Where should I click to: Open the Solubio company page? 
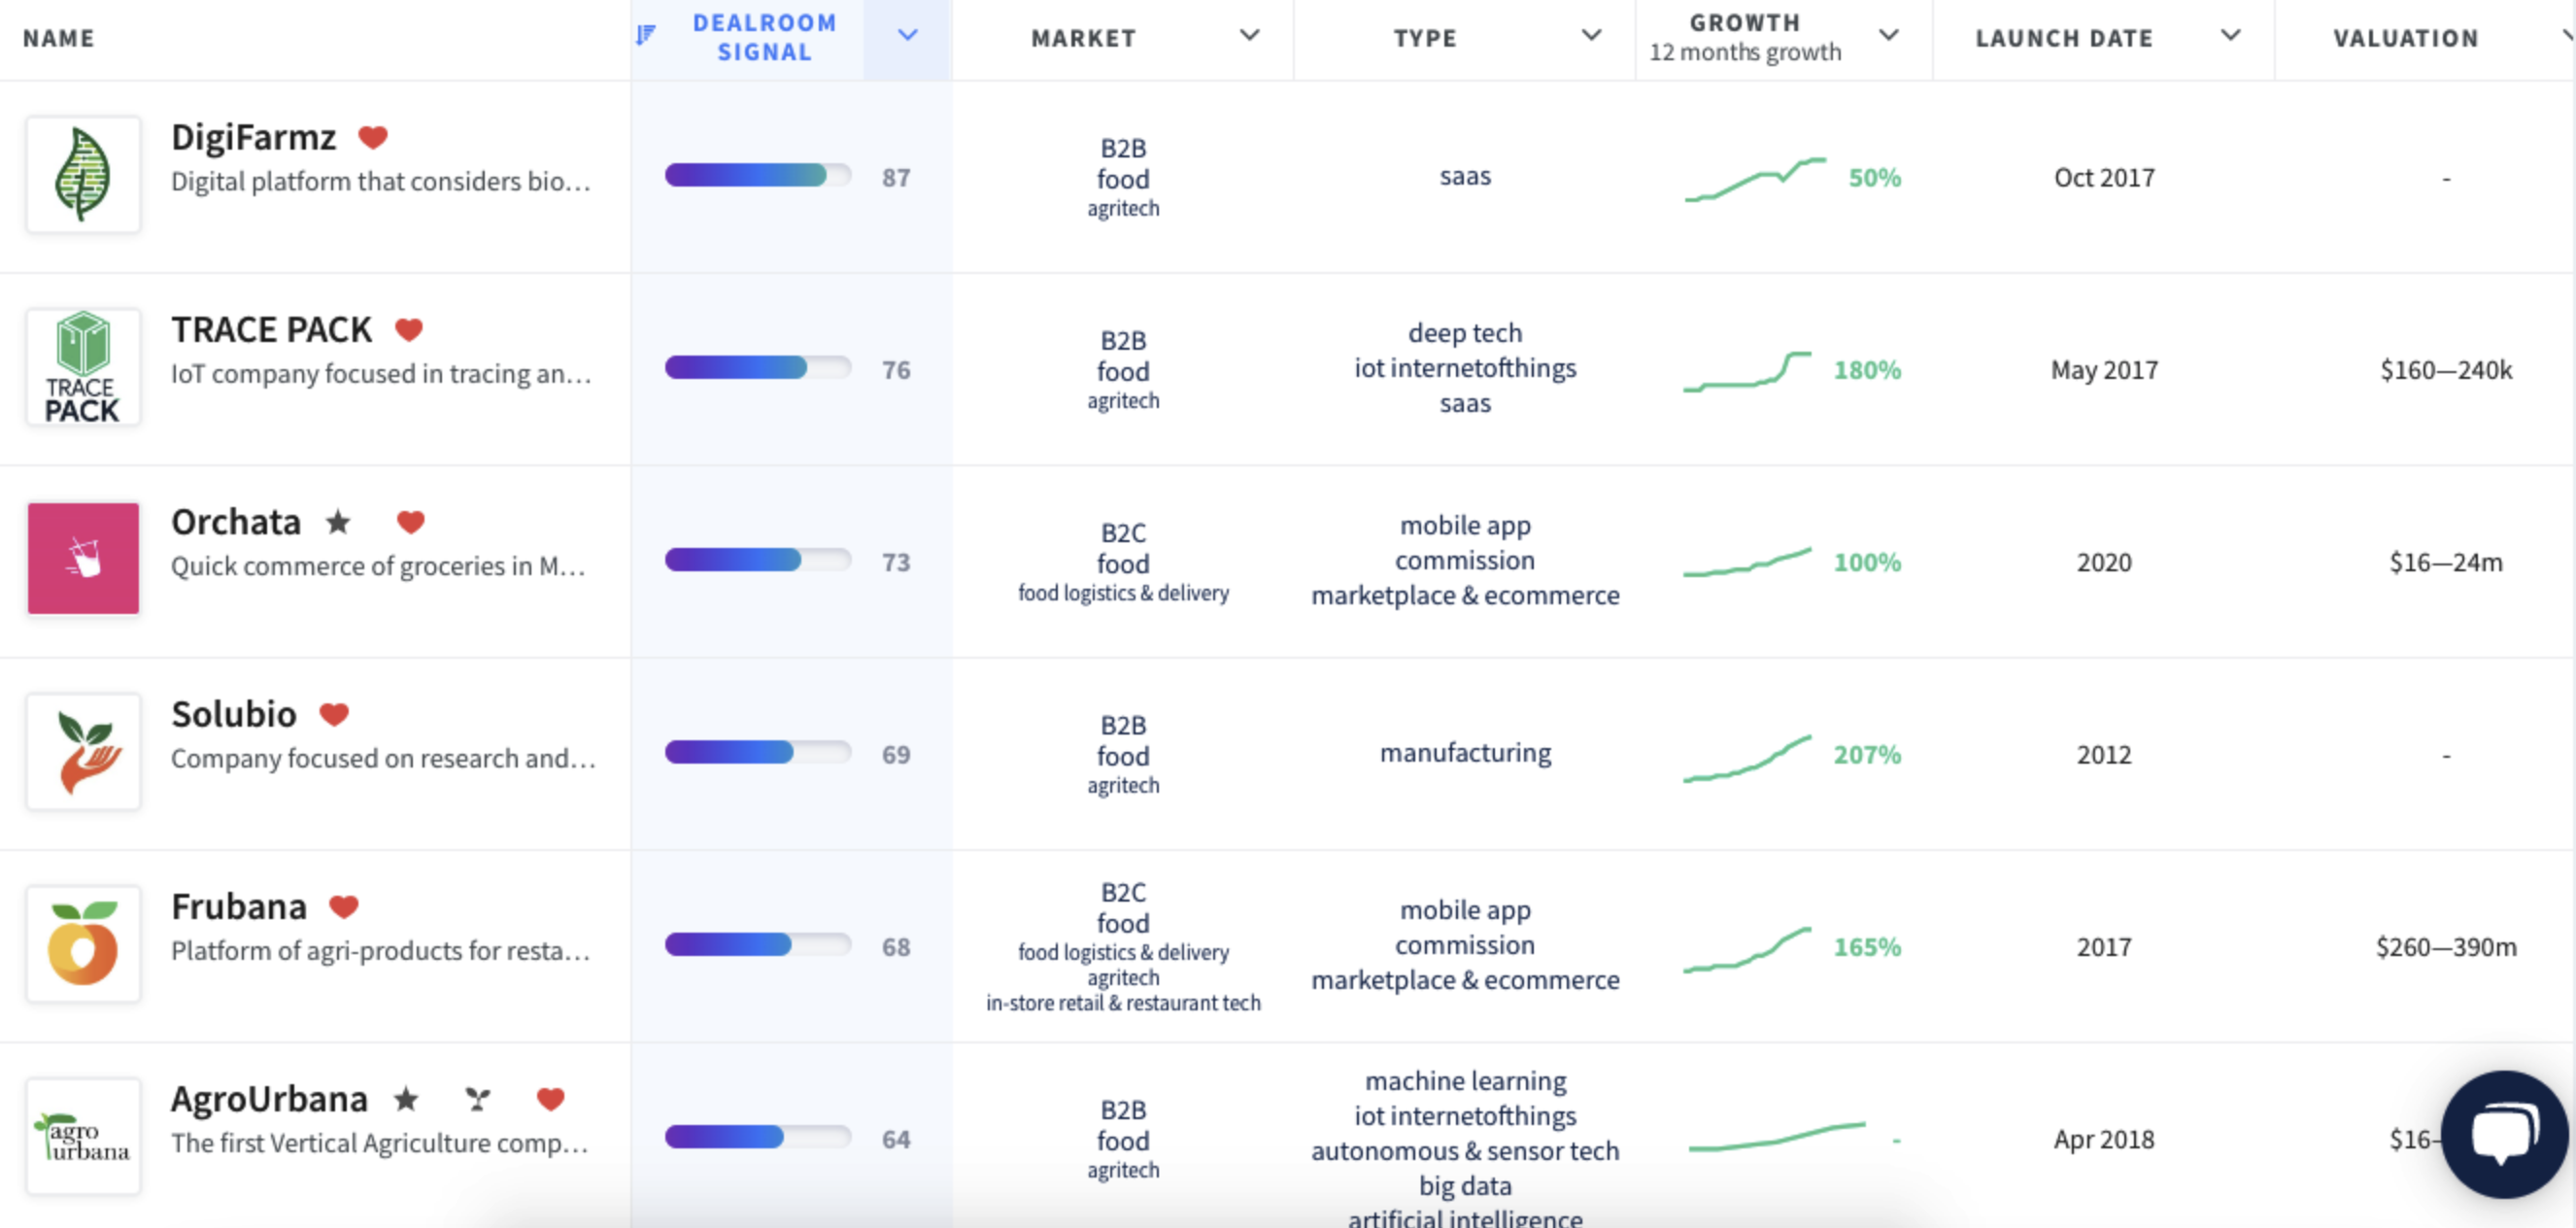234,714
